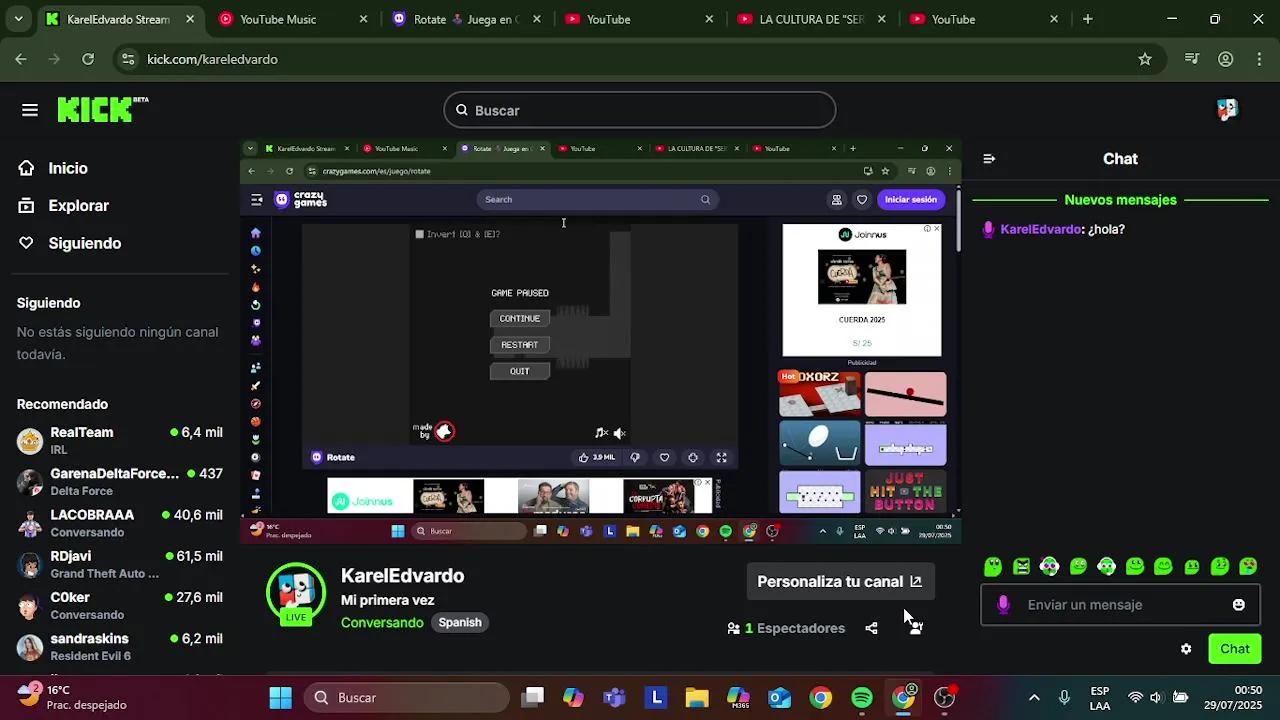Open weather widget showing 16°C
Viewport: 1280px width, 720px height.
(73, 697)
